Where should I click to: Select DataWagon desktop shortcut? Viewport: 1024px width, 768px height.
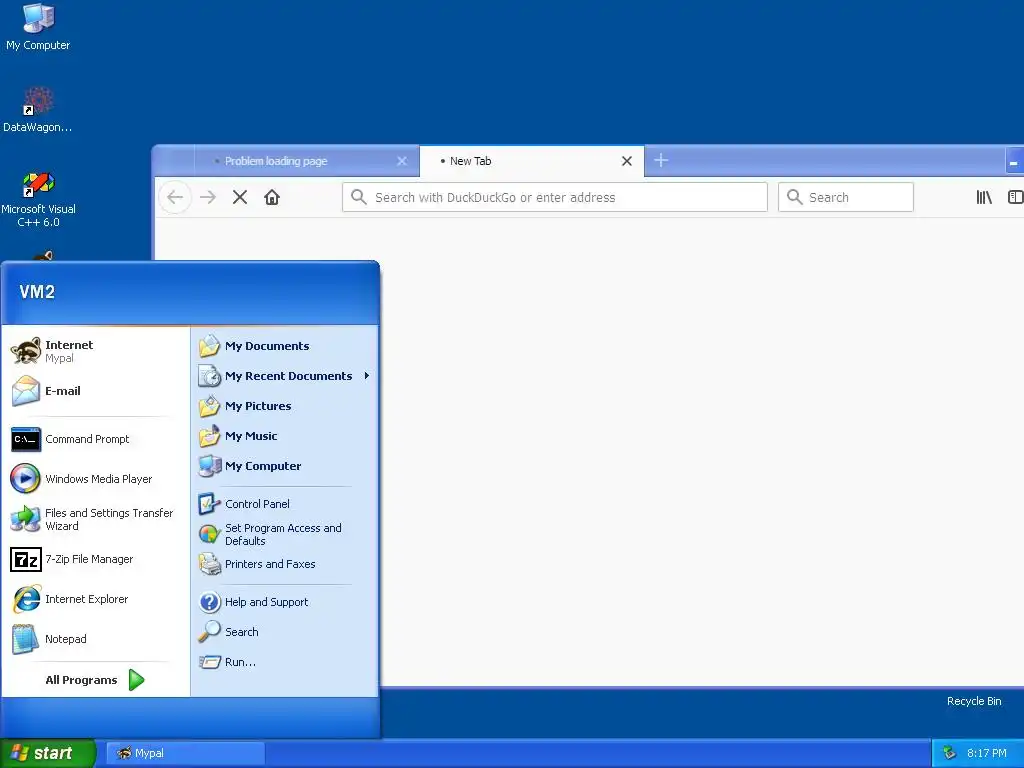pos(38,109)
